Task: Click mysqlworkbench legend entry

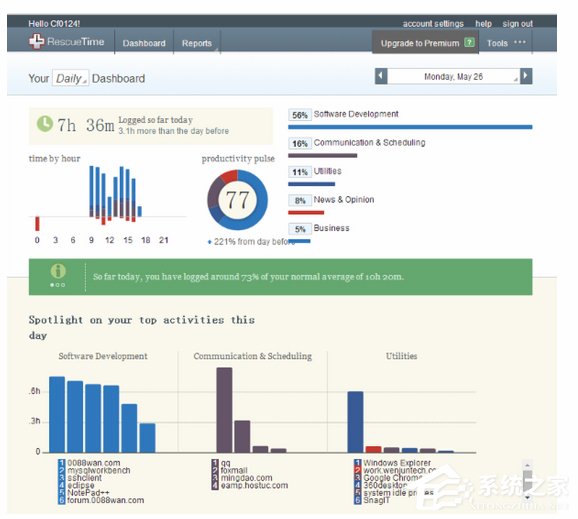Action: (x=98, y=470)
